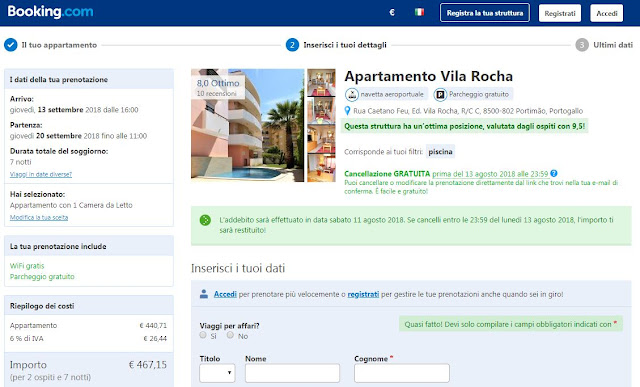This screenshot has width=640, height=387.
Task: Click the Inserisci i tuoi dati heading
Action: click(x=238, y=268)
